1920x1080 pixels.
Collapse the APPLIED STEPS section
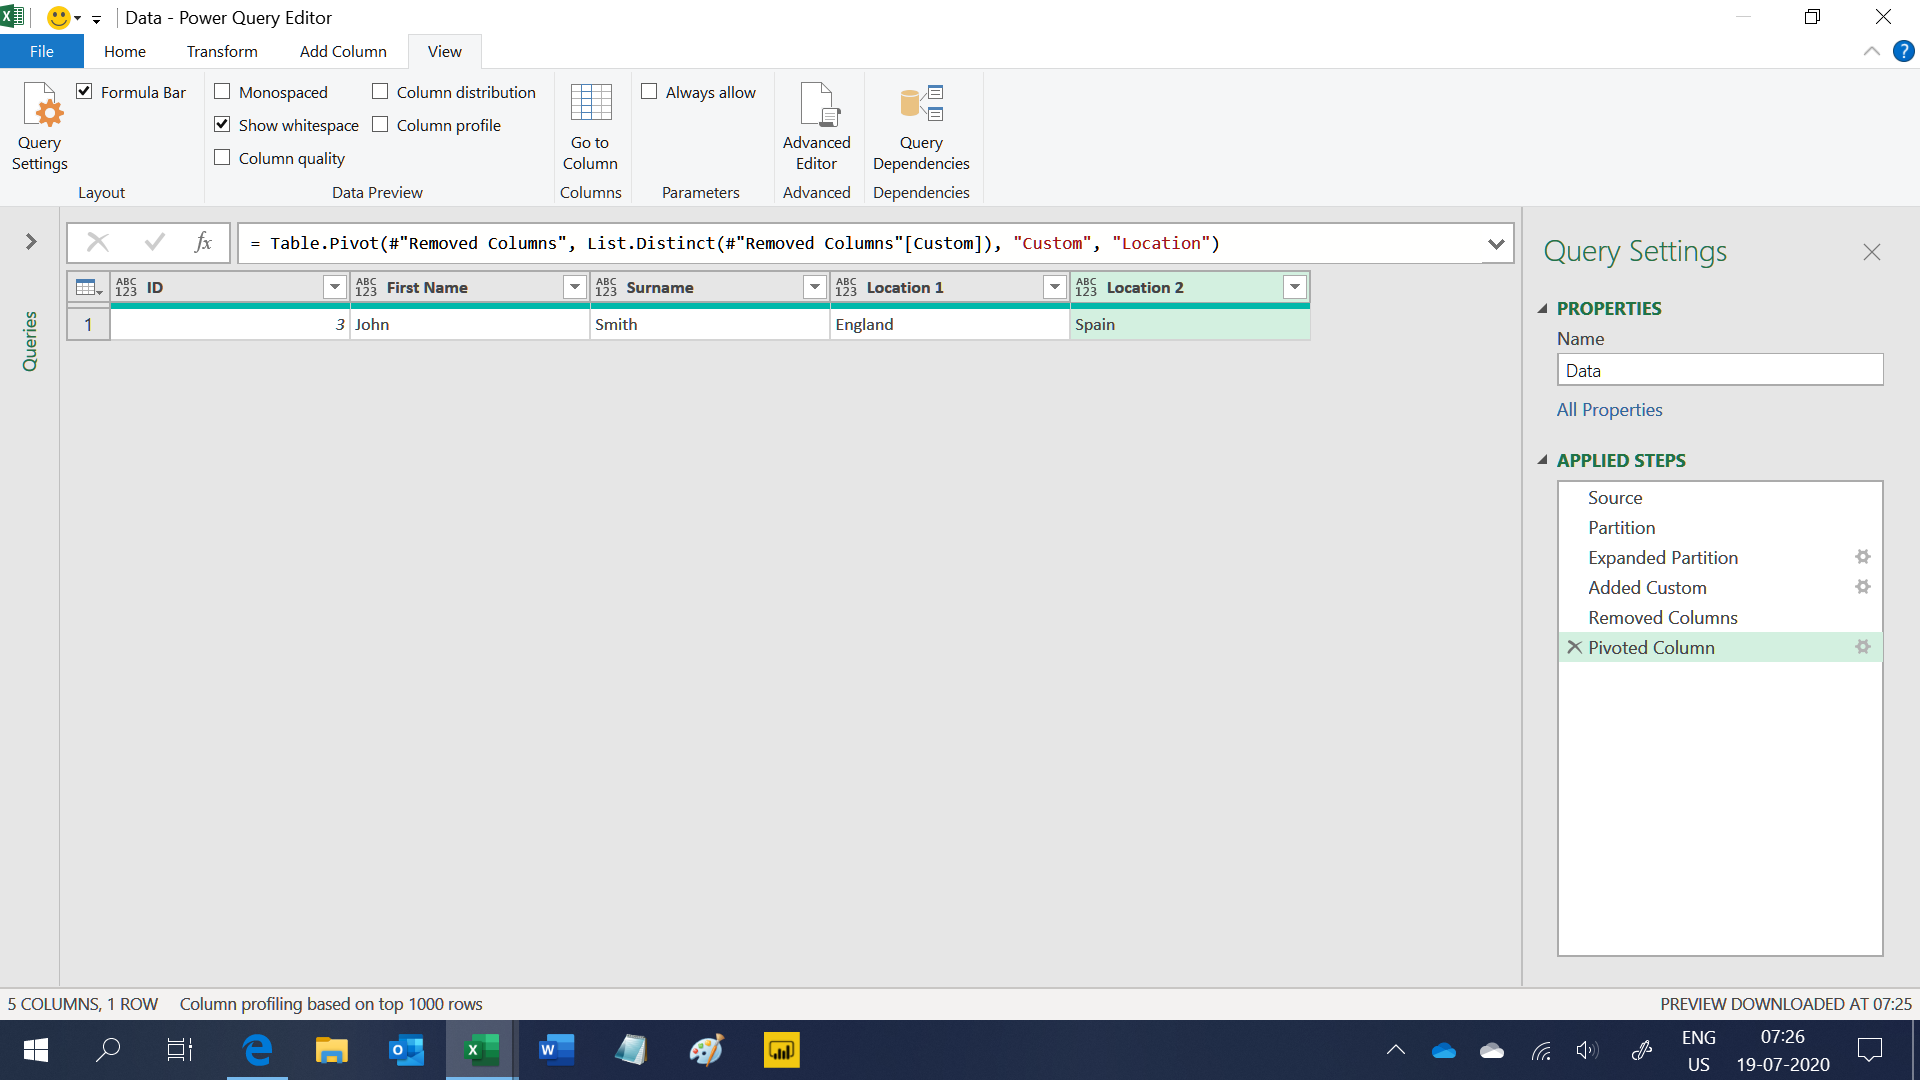1543,460
